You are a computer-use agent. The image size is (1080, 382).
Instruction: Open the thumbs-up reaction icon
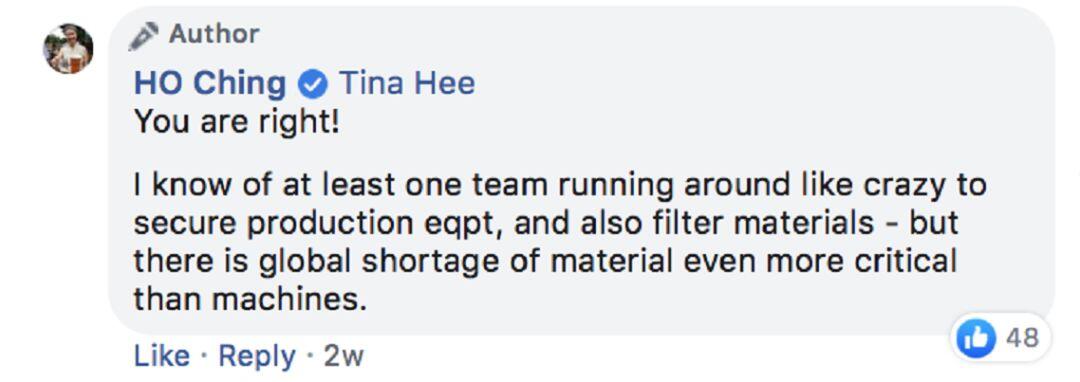(977, 339)
